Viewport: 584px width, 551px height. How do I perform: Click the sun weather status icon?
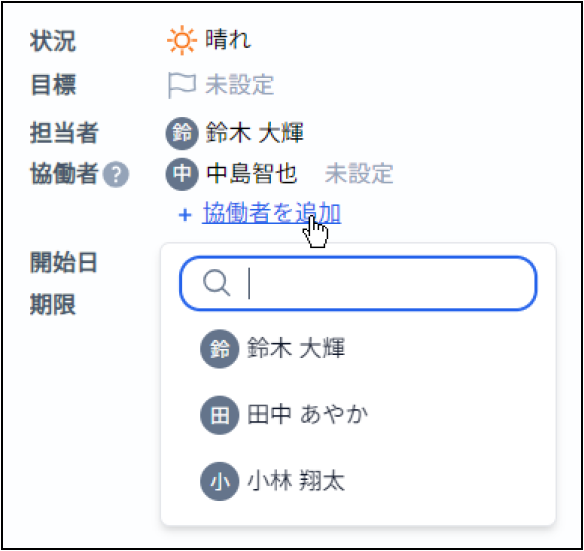[182, 40]
